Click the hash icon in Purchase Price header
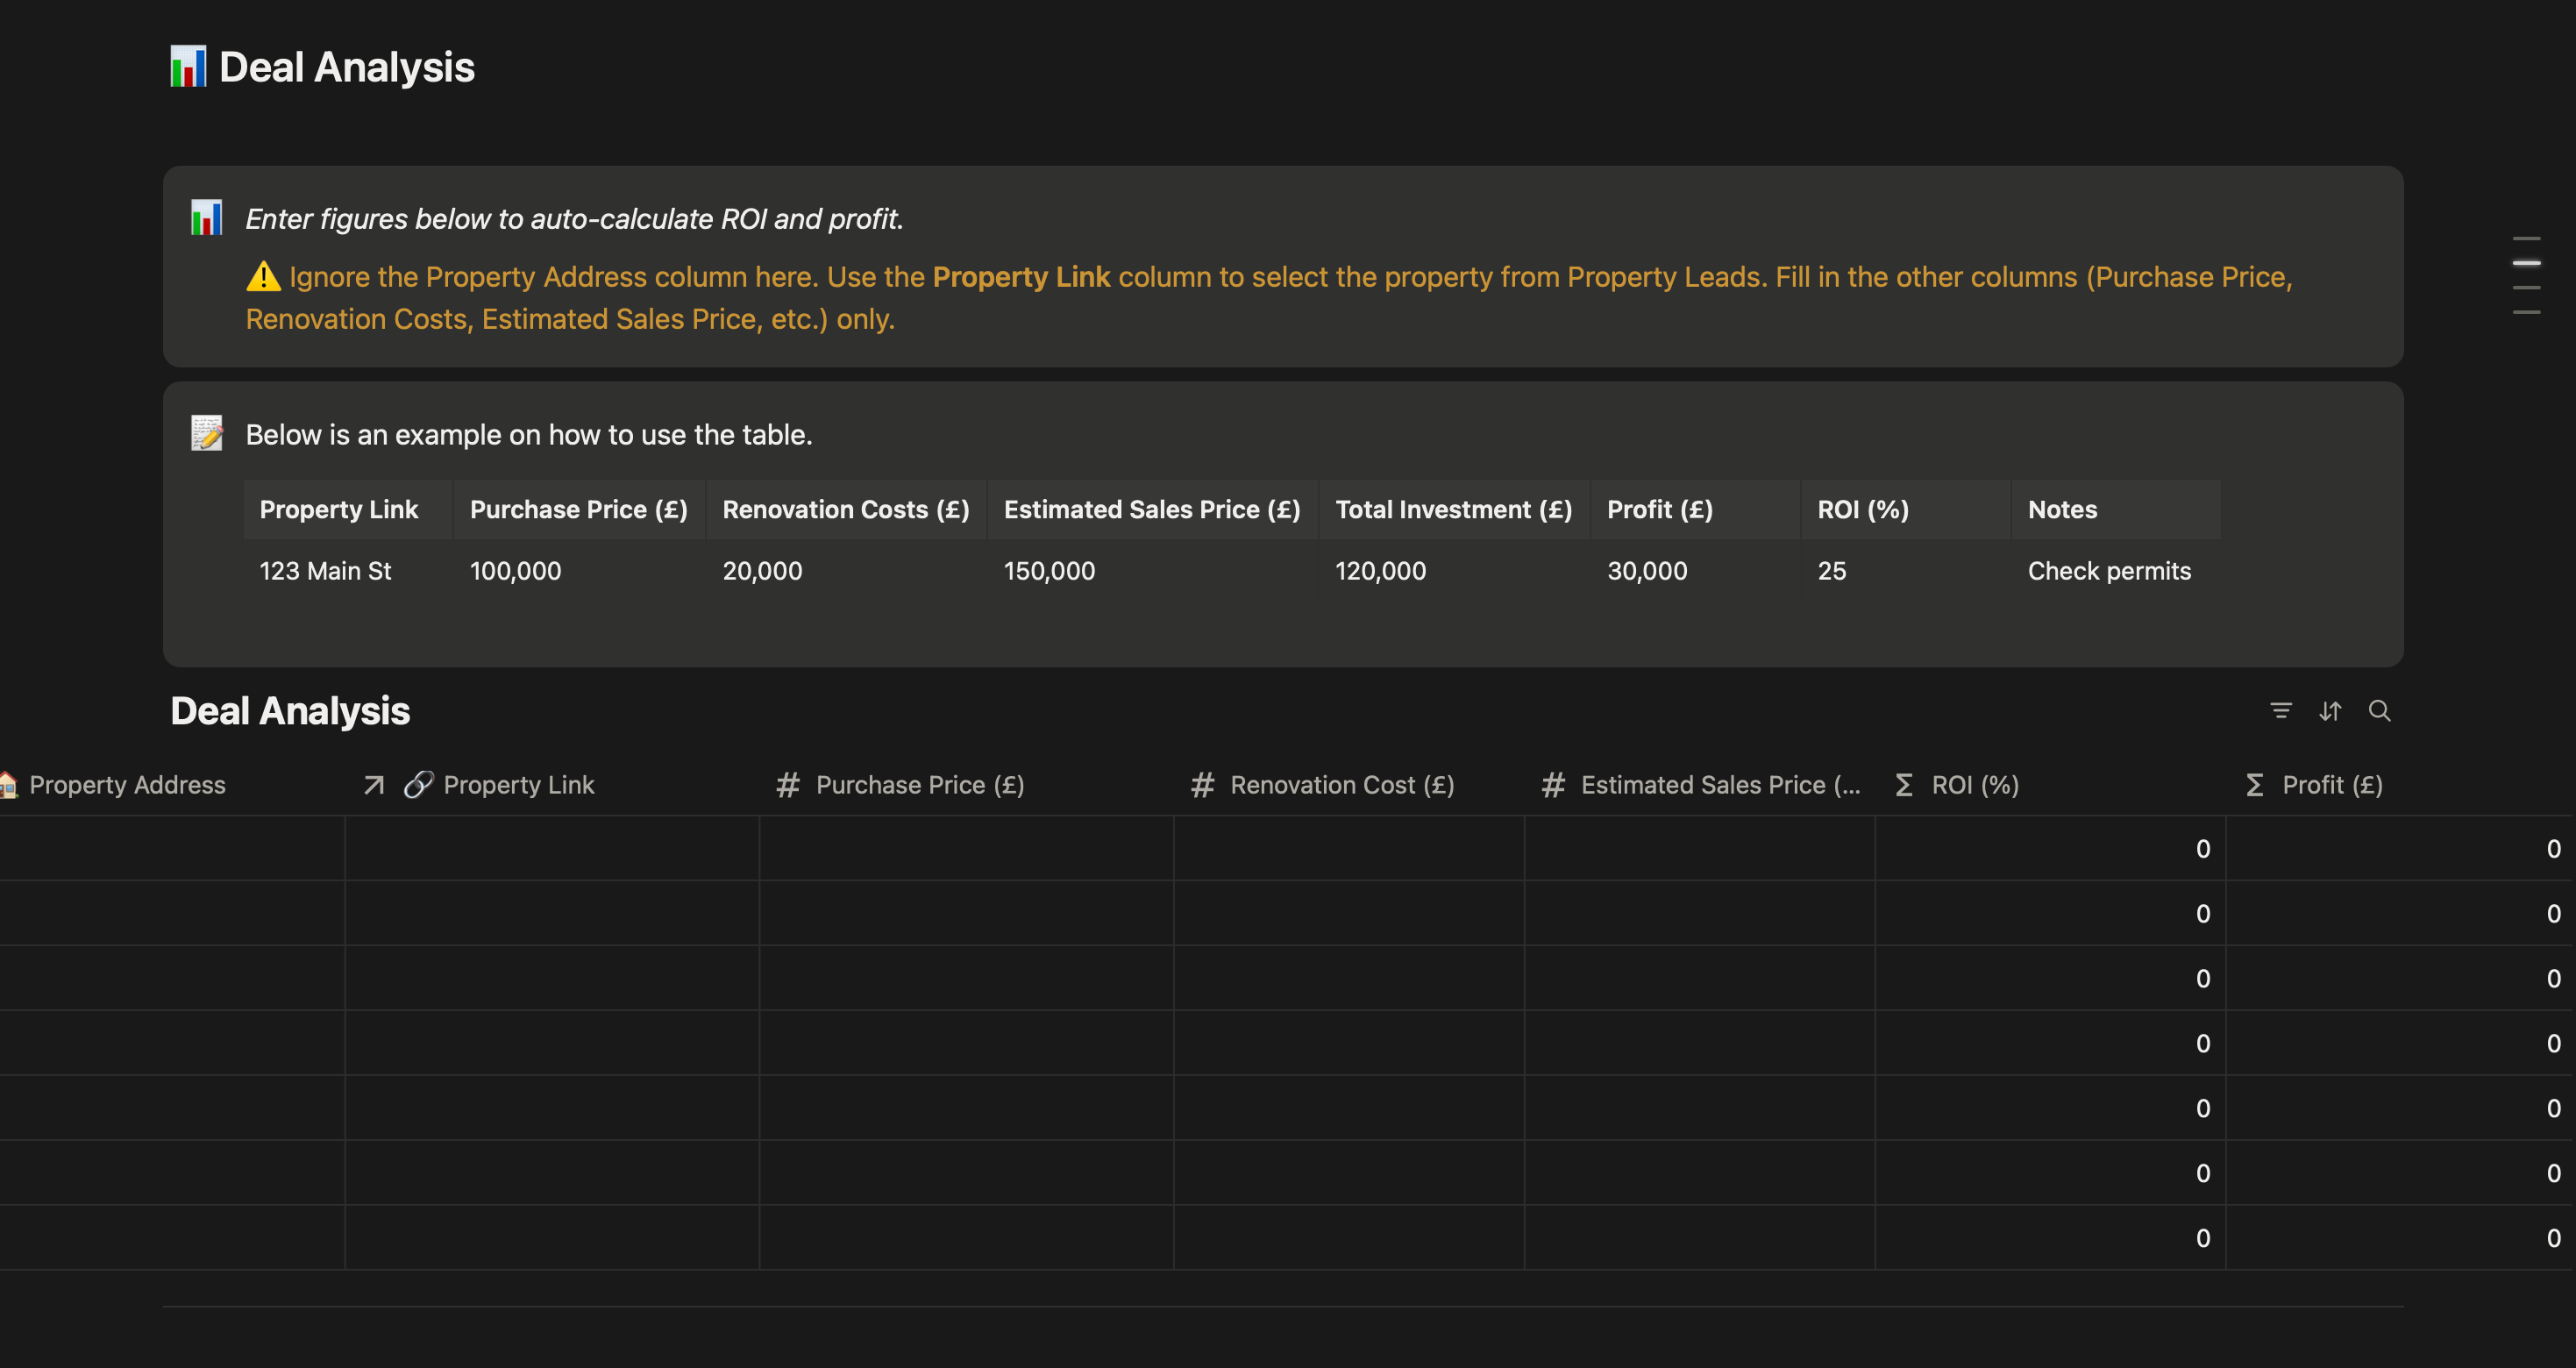The image size is (2576, 1368). (x=788, y=785)
